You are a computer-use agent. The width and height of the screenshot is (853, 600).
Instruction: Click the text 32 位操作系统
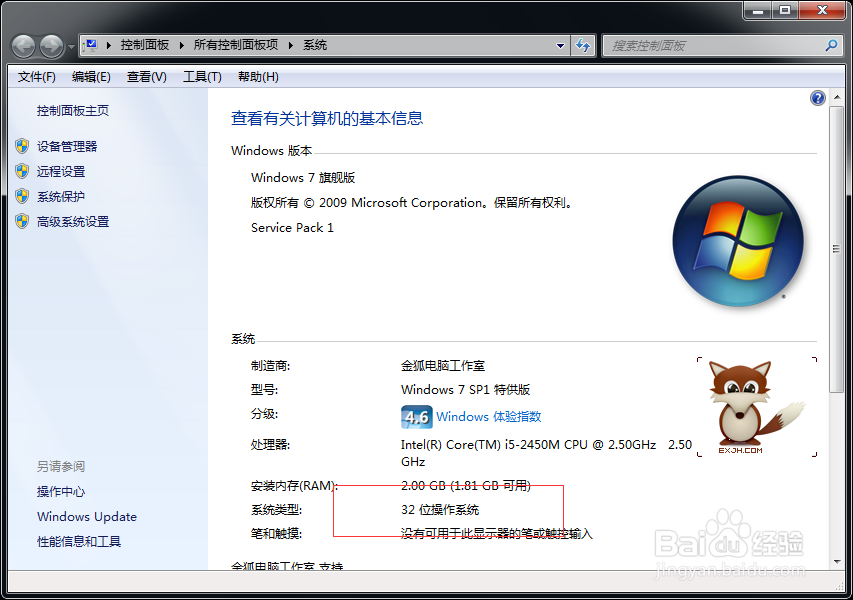440,510
